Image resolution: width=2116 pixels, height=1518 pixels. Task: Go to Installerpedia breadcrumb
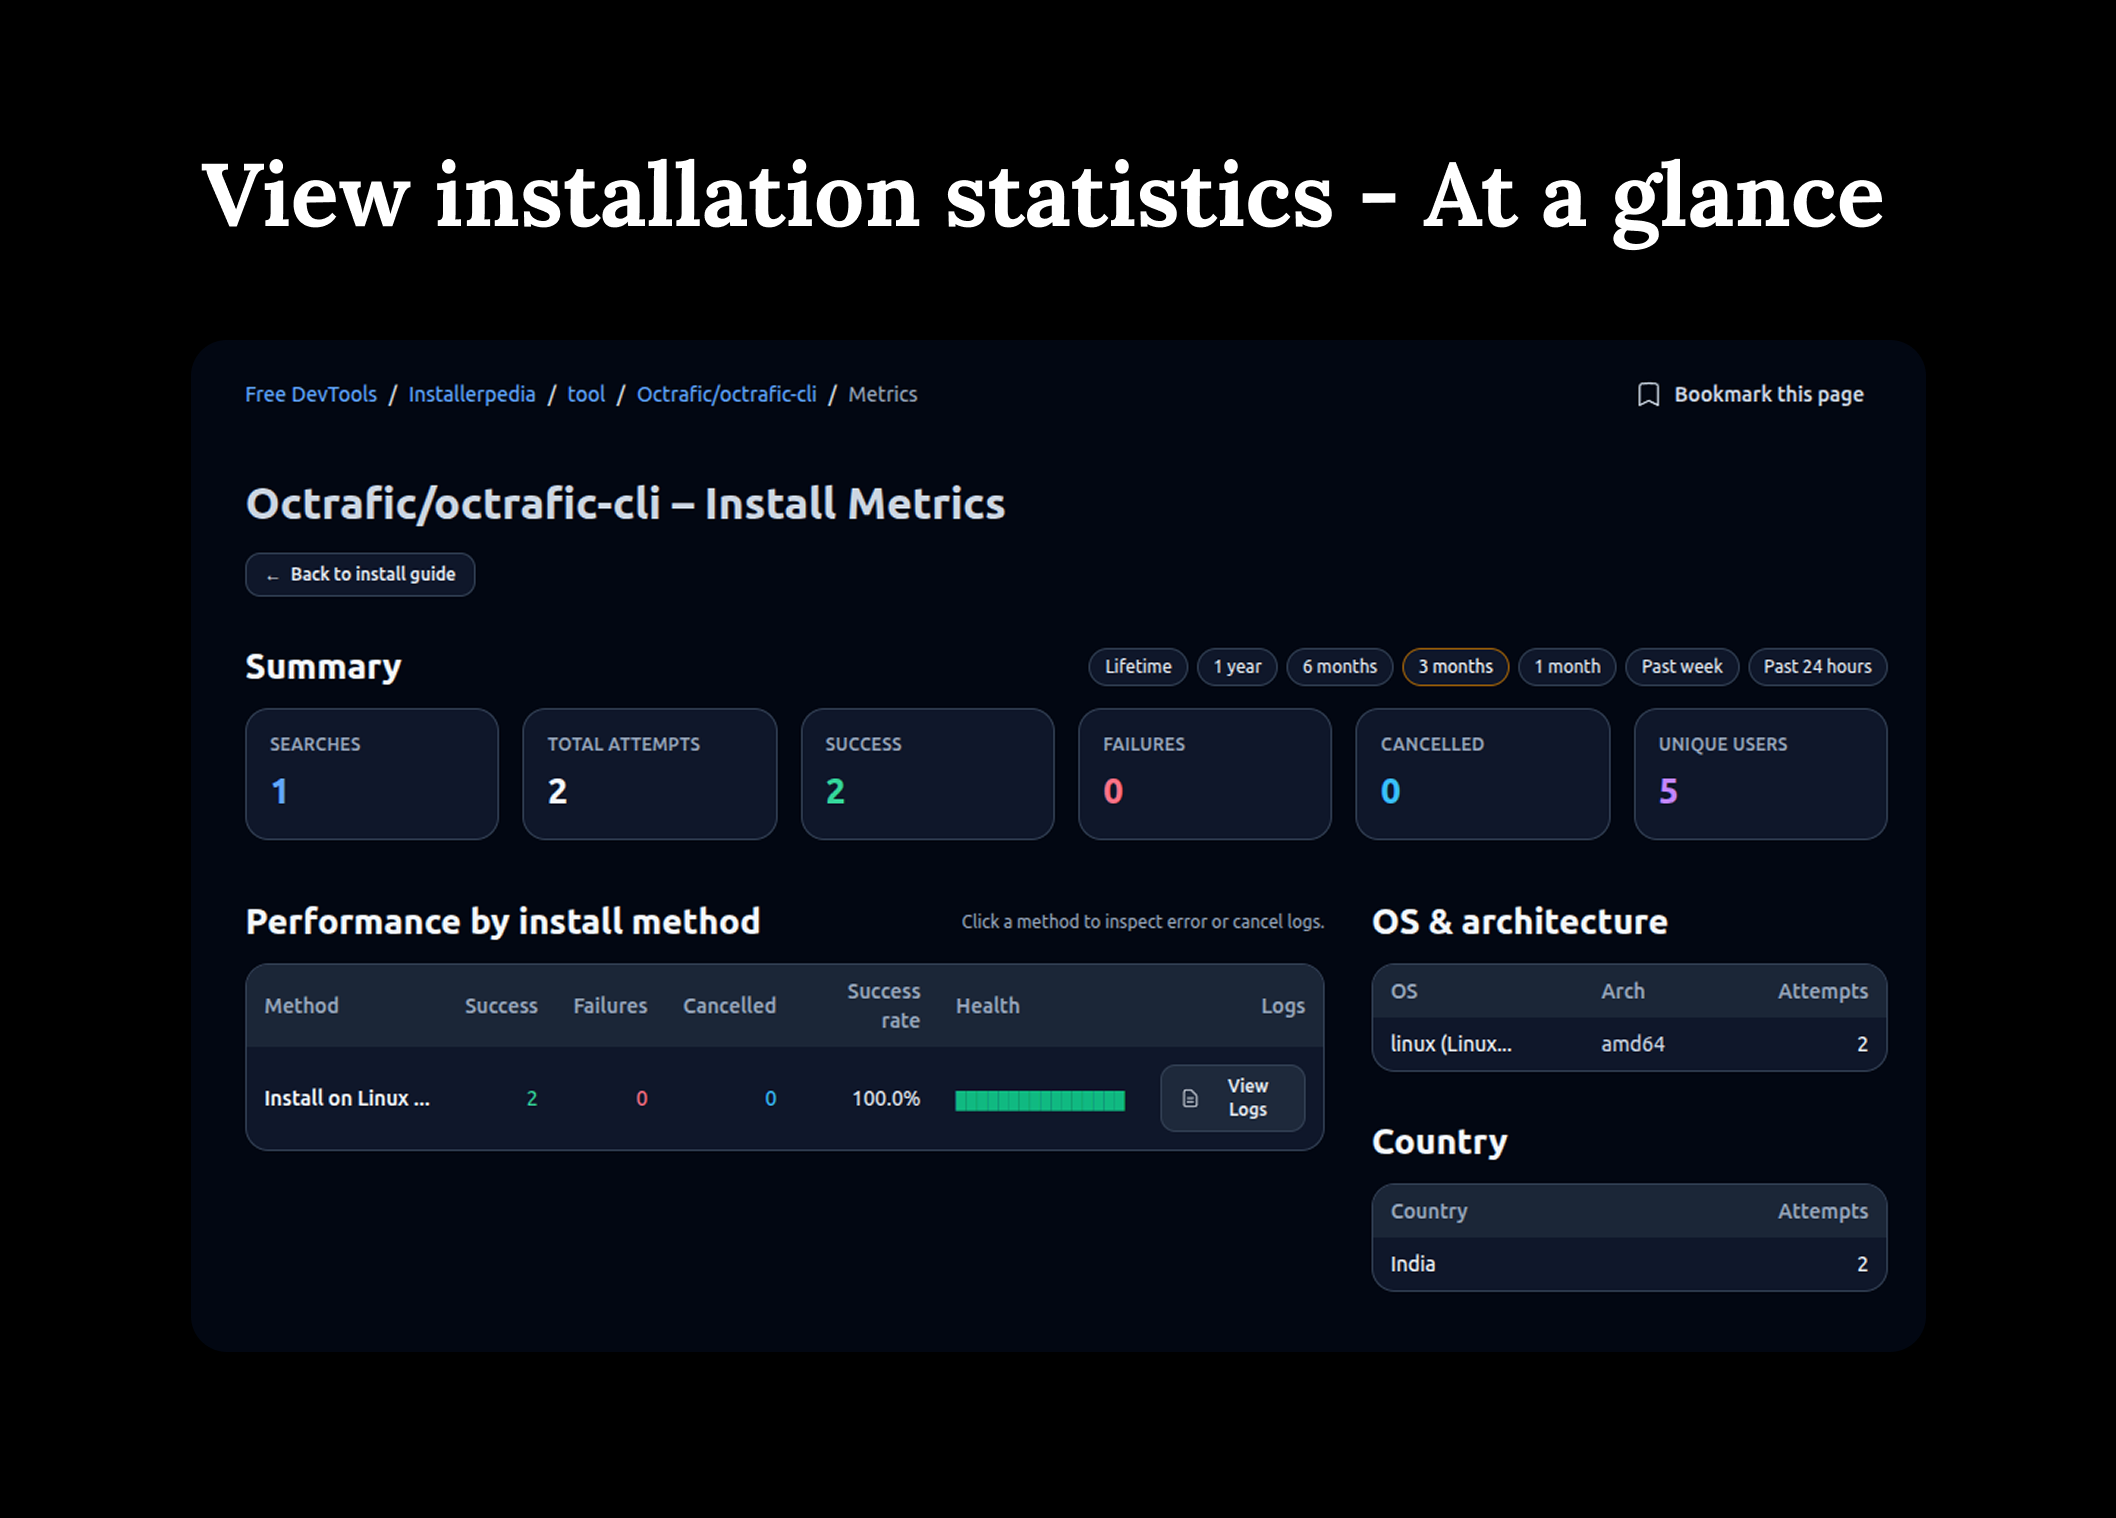point(472,394)
